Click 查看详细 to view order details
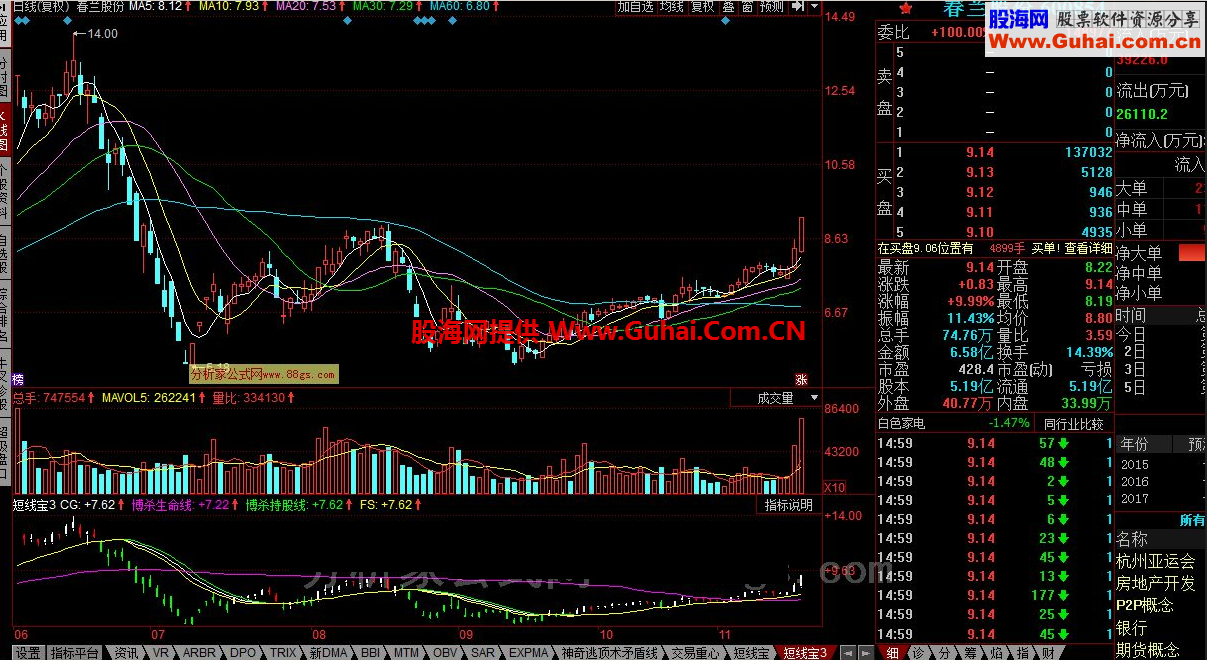The height and width of the screenshot is (660, 1207). tap(1088, 248)
